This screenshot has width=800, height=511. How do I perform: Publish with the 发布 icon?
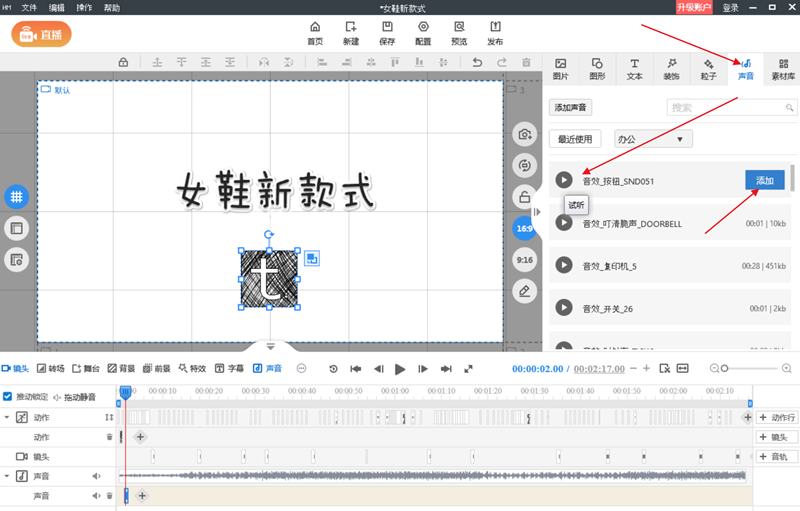pos(495,33)
